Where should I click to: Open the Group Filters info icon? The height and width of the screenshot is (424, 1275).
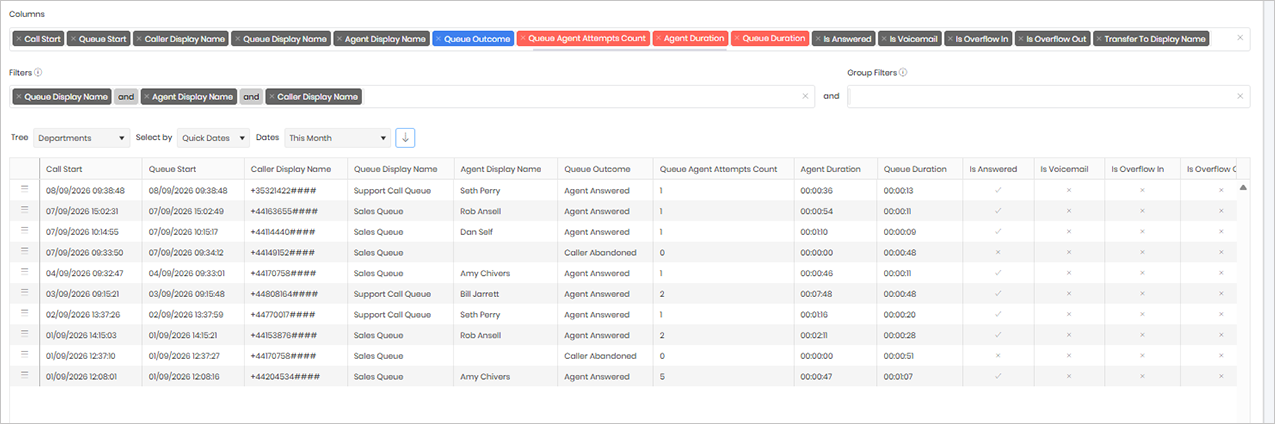[903, 73]
